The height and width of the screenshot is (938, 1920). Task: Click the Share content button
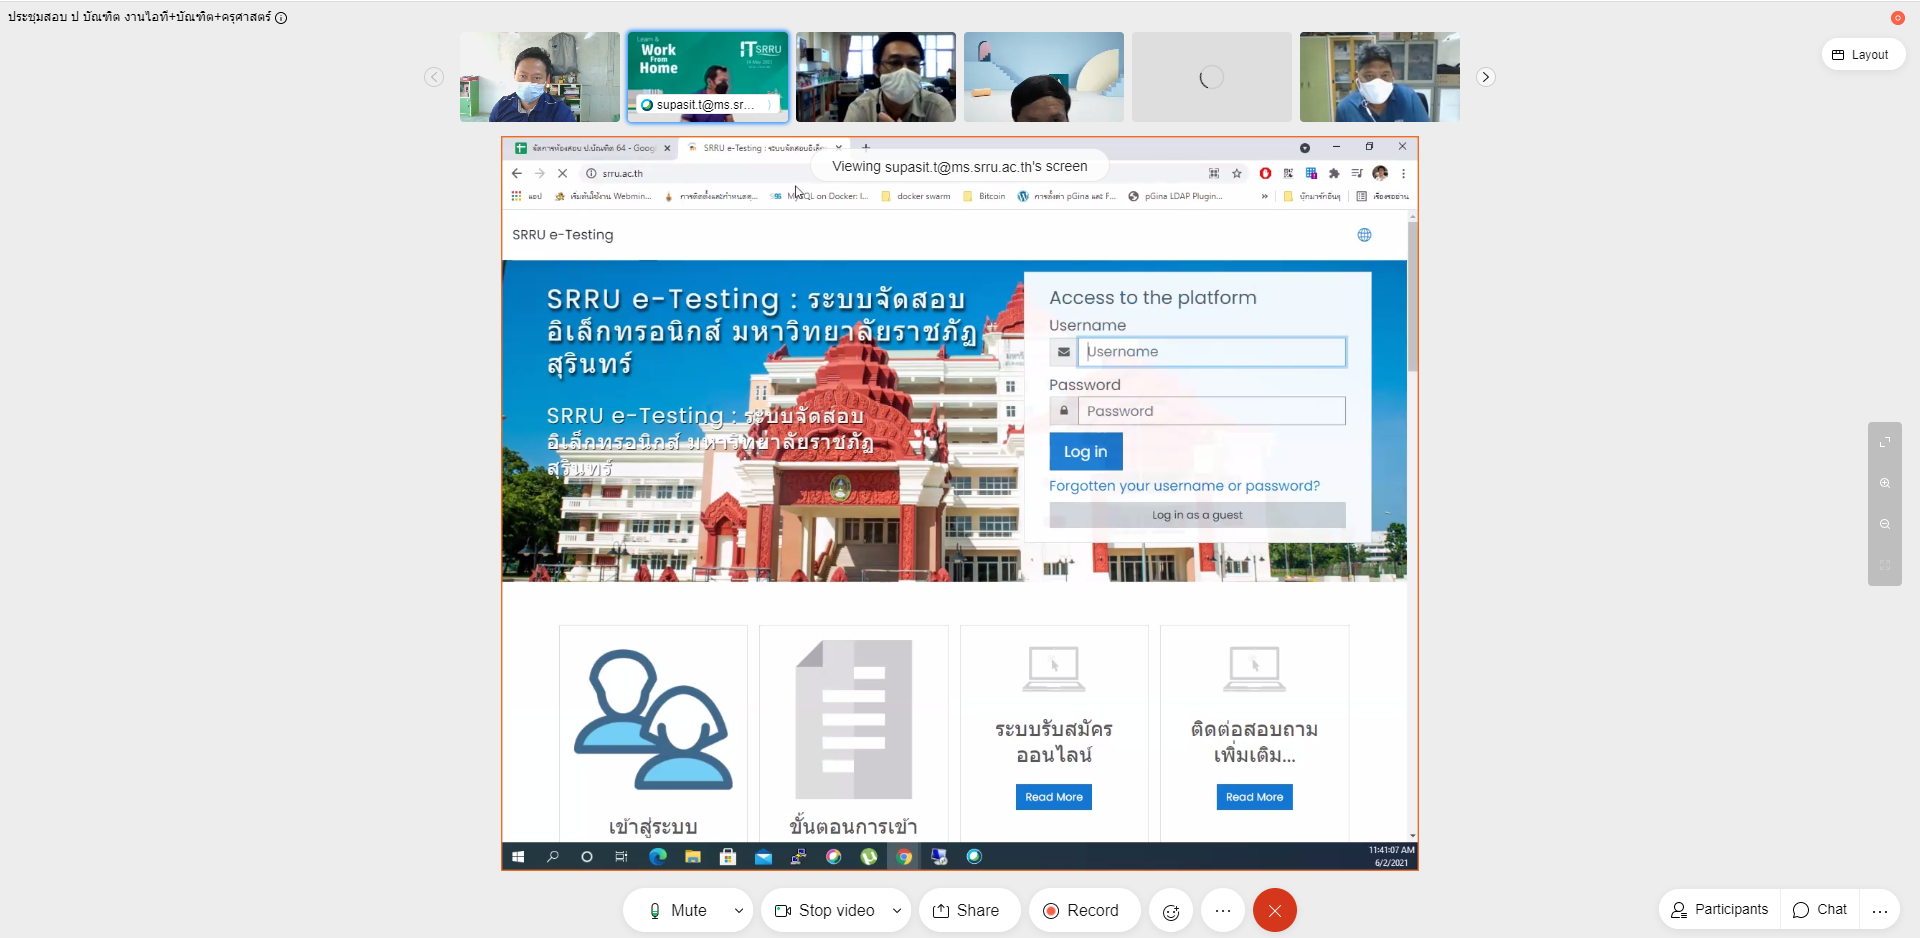pyautogui.click(x=966, y=911)
